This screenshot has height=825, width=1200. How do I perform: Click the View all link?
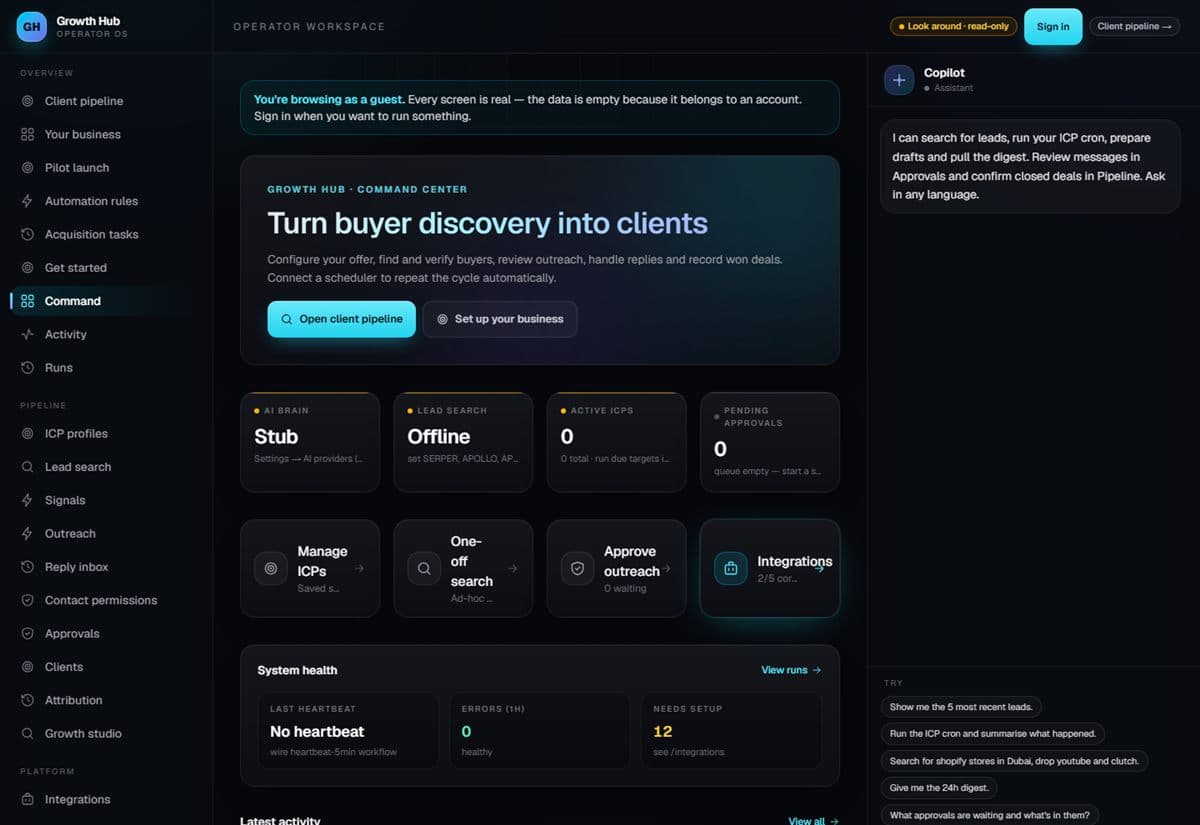813,820
